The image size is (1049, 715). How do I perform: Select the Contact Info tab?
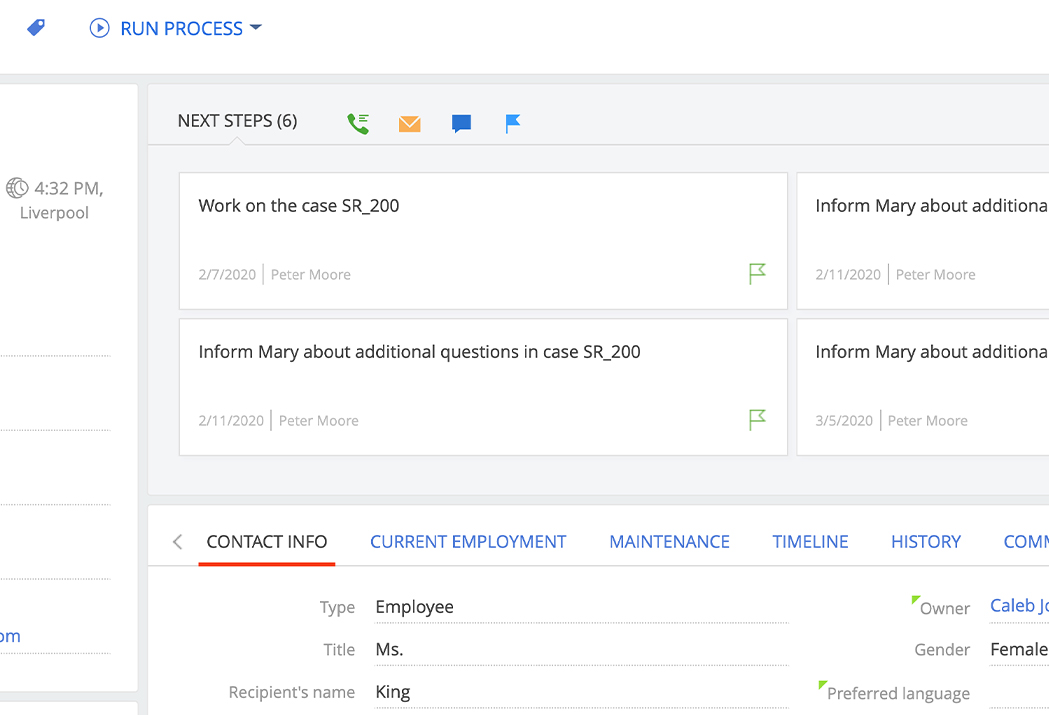[266, 542]
